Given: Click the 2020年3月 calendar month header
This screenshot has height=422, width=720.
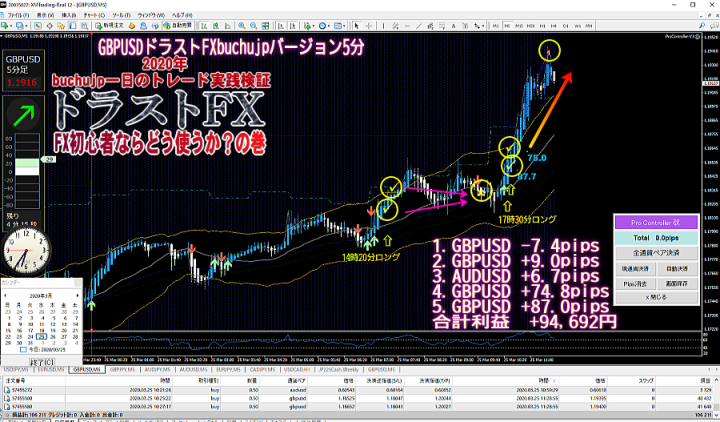Looking at the screenshot, I should tap(40, 298).
